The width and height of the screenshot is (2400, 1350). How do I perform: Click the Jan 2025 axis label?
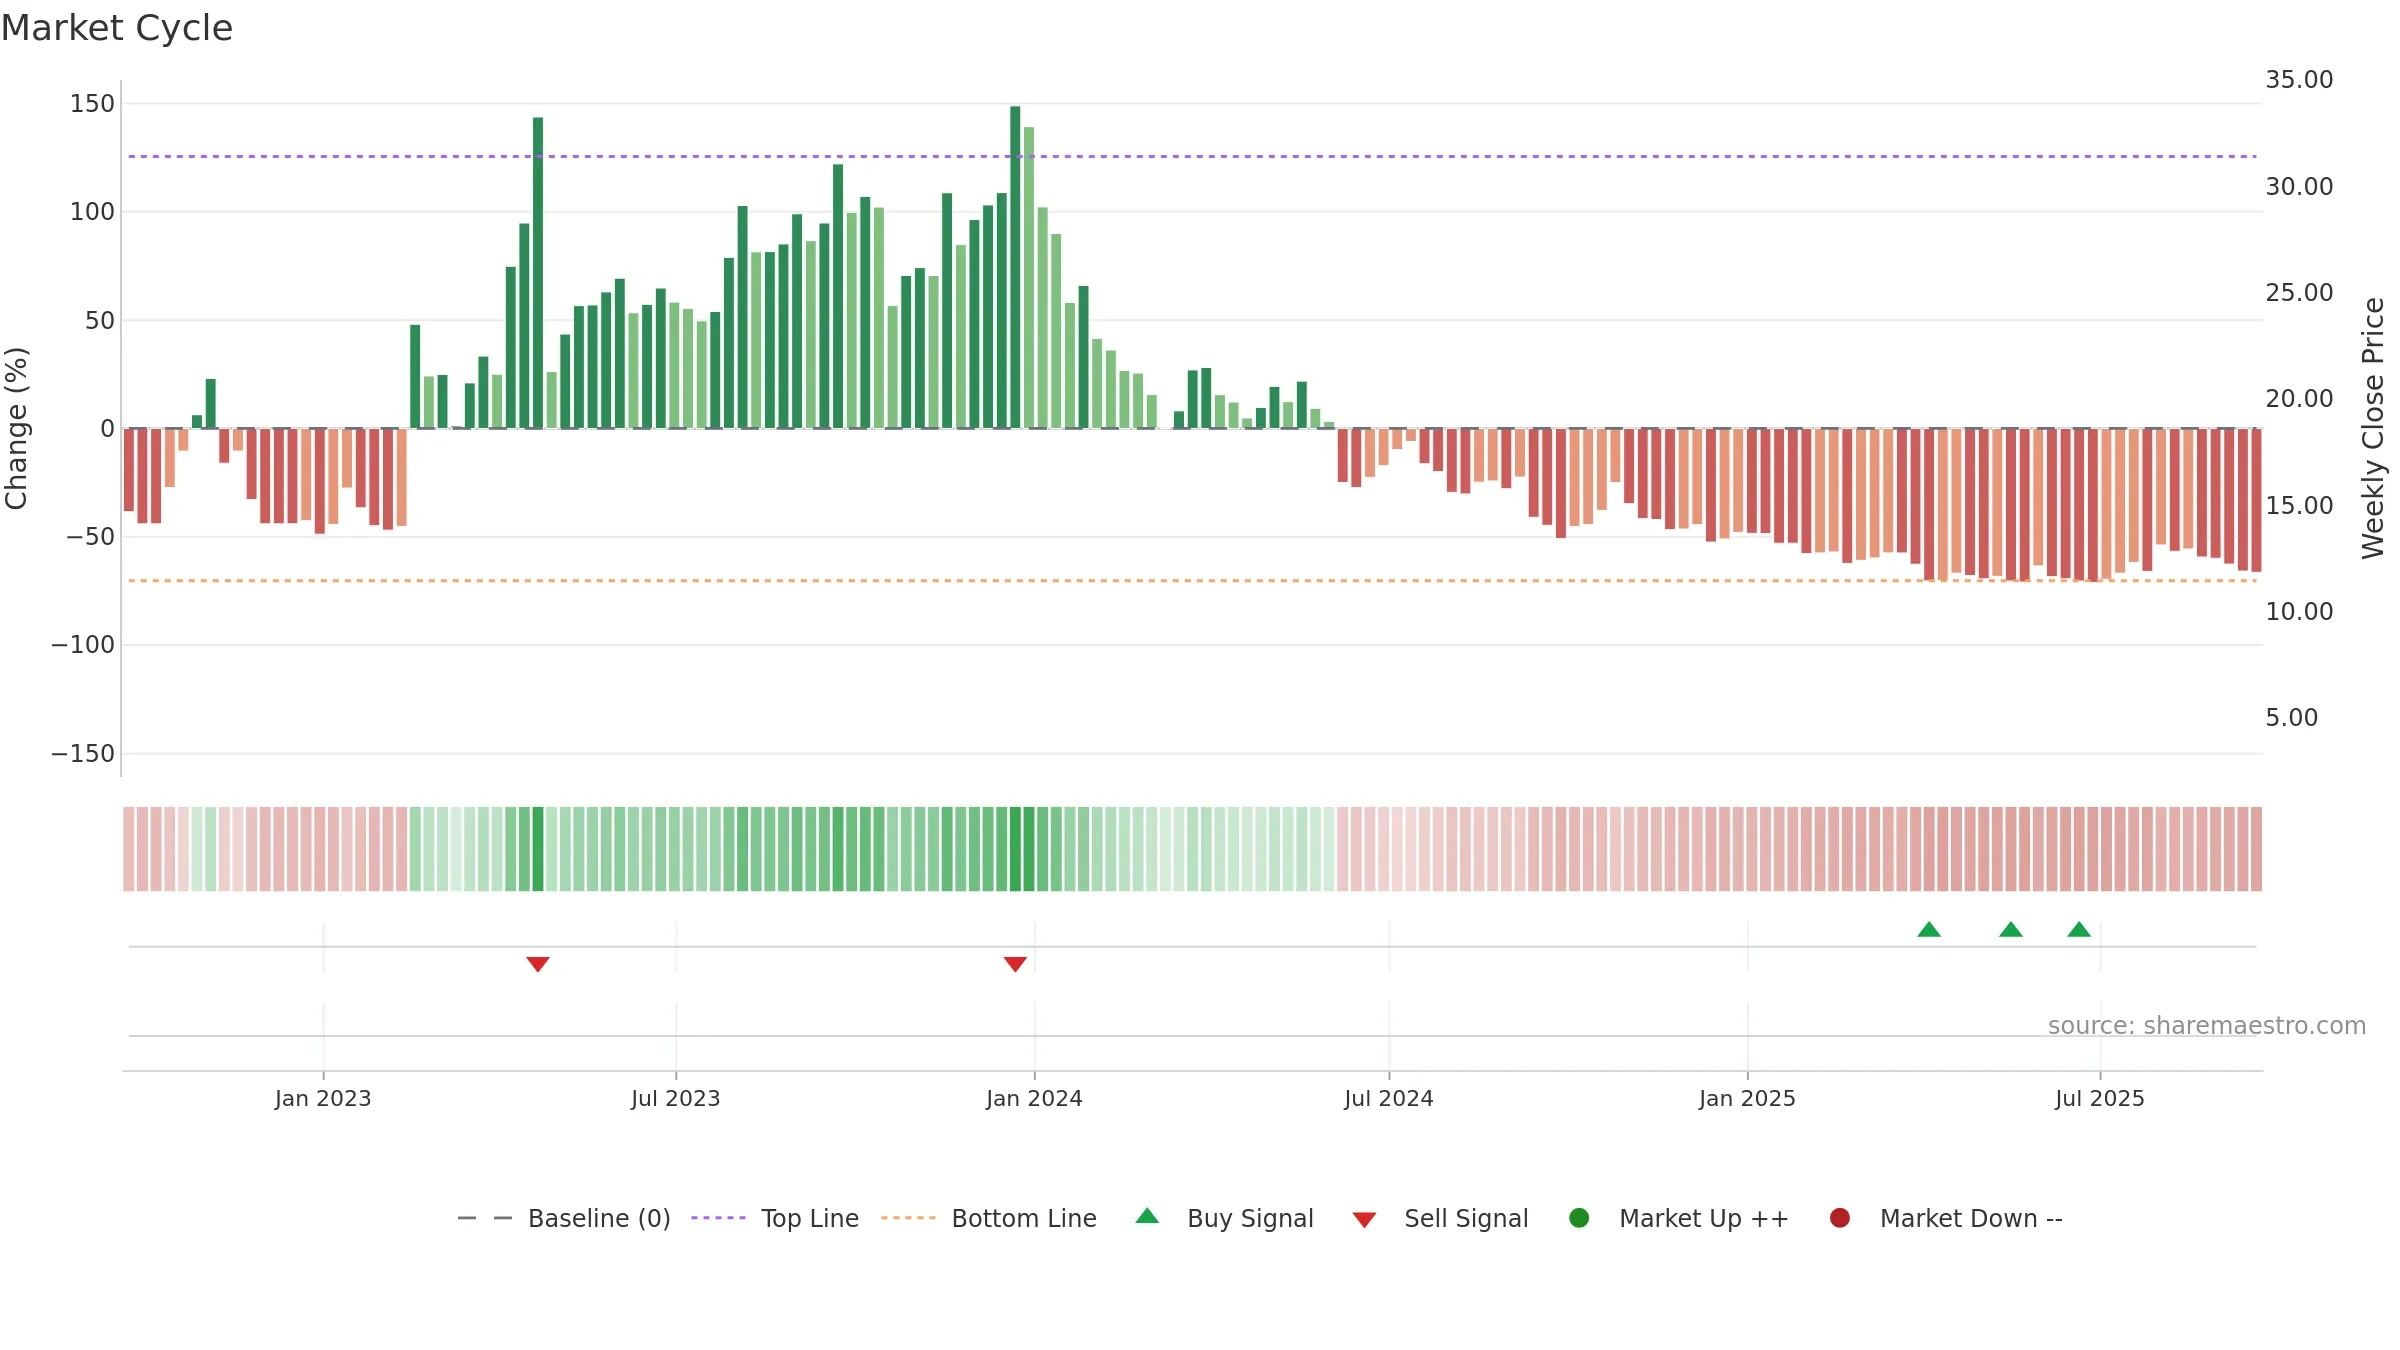(x=1747, y=1098)
